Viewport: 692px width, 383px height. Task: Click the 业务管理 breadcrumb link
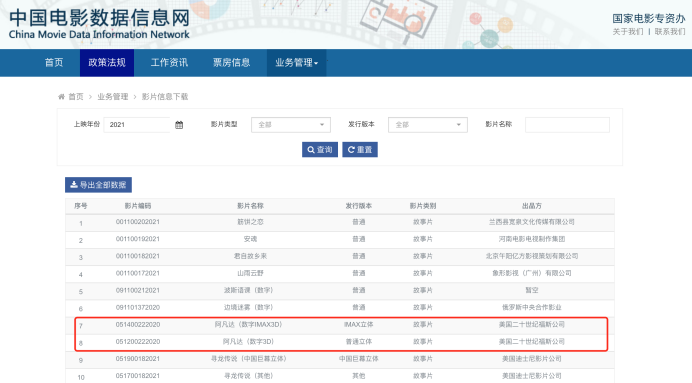coord(113,97)
